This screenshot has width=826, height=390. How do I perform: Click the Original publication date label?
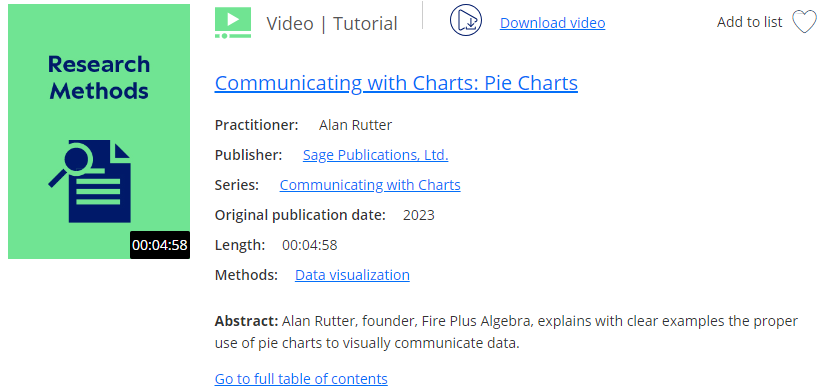pyautogui.click(x=300, y=215)
